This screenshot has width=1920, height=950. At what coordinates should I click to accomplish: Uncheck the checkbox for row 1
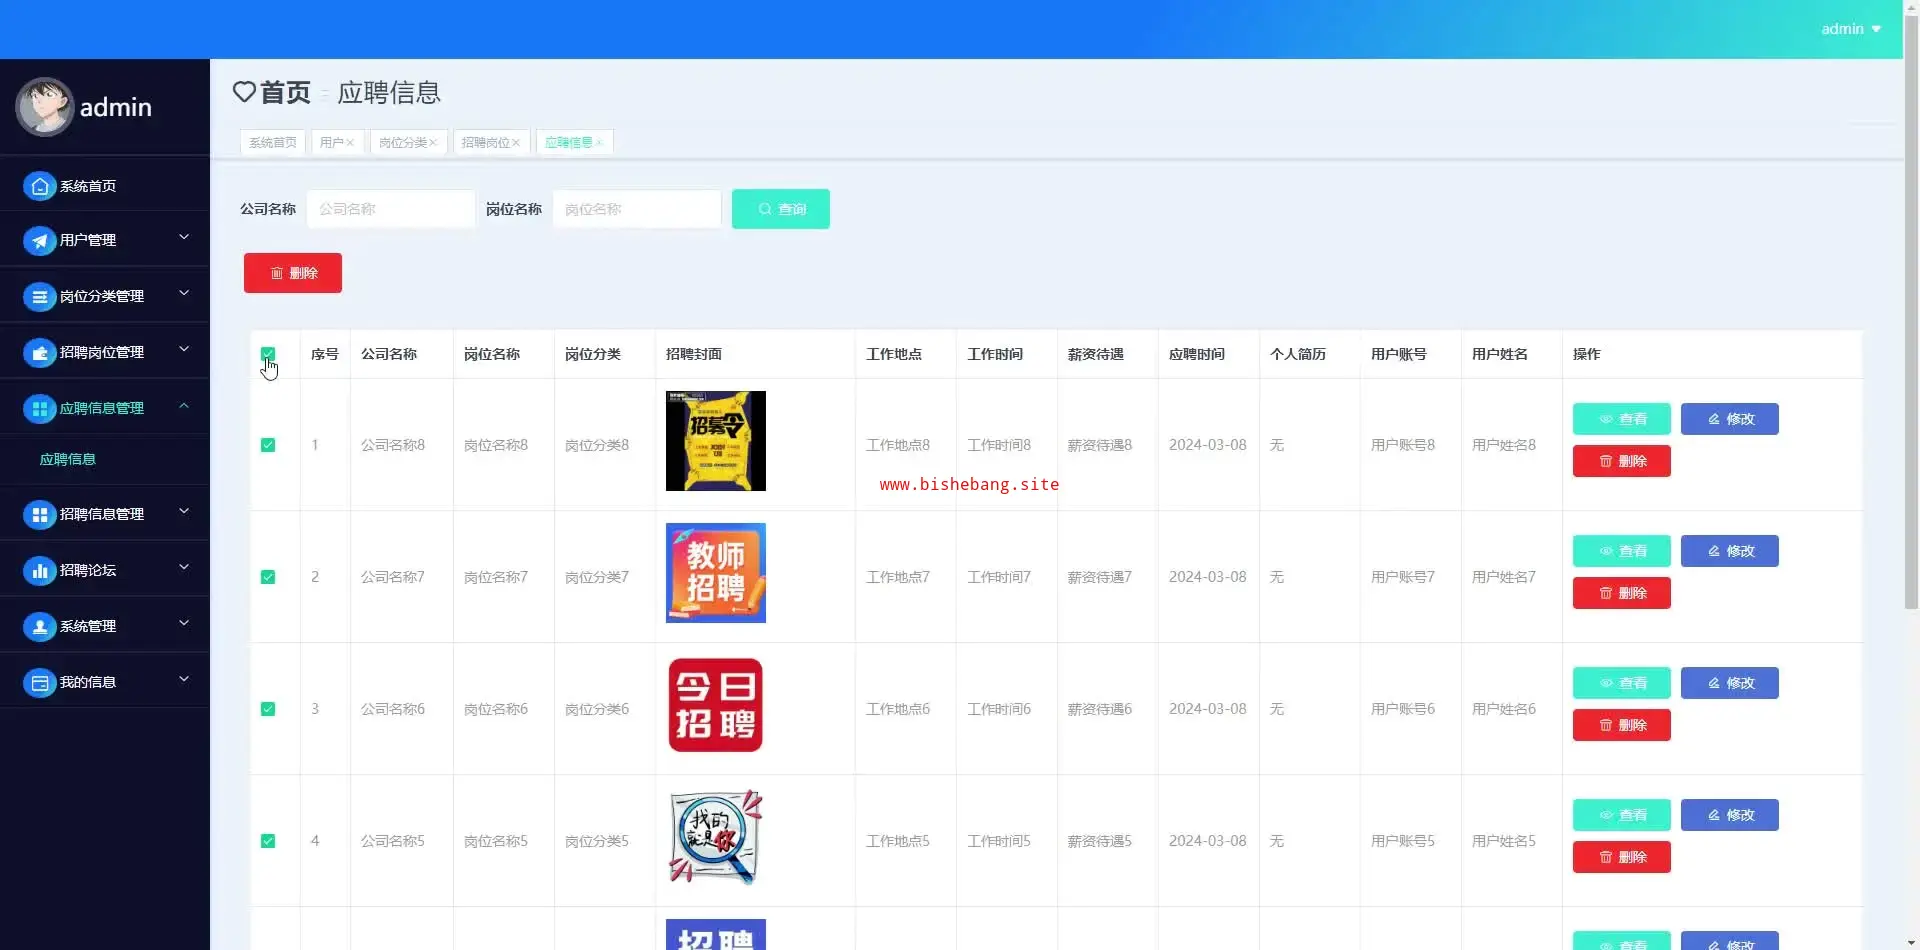pos(268,445)
